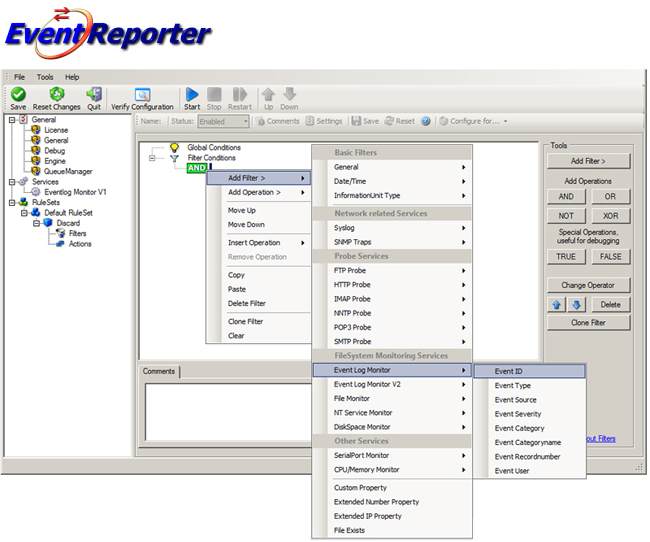
Task: Open Event Log Monitor V2 submenu
Action: point(392,384)
